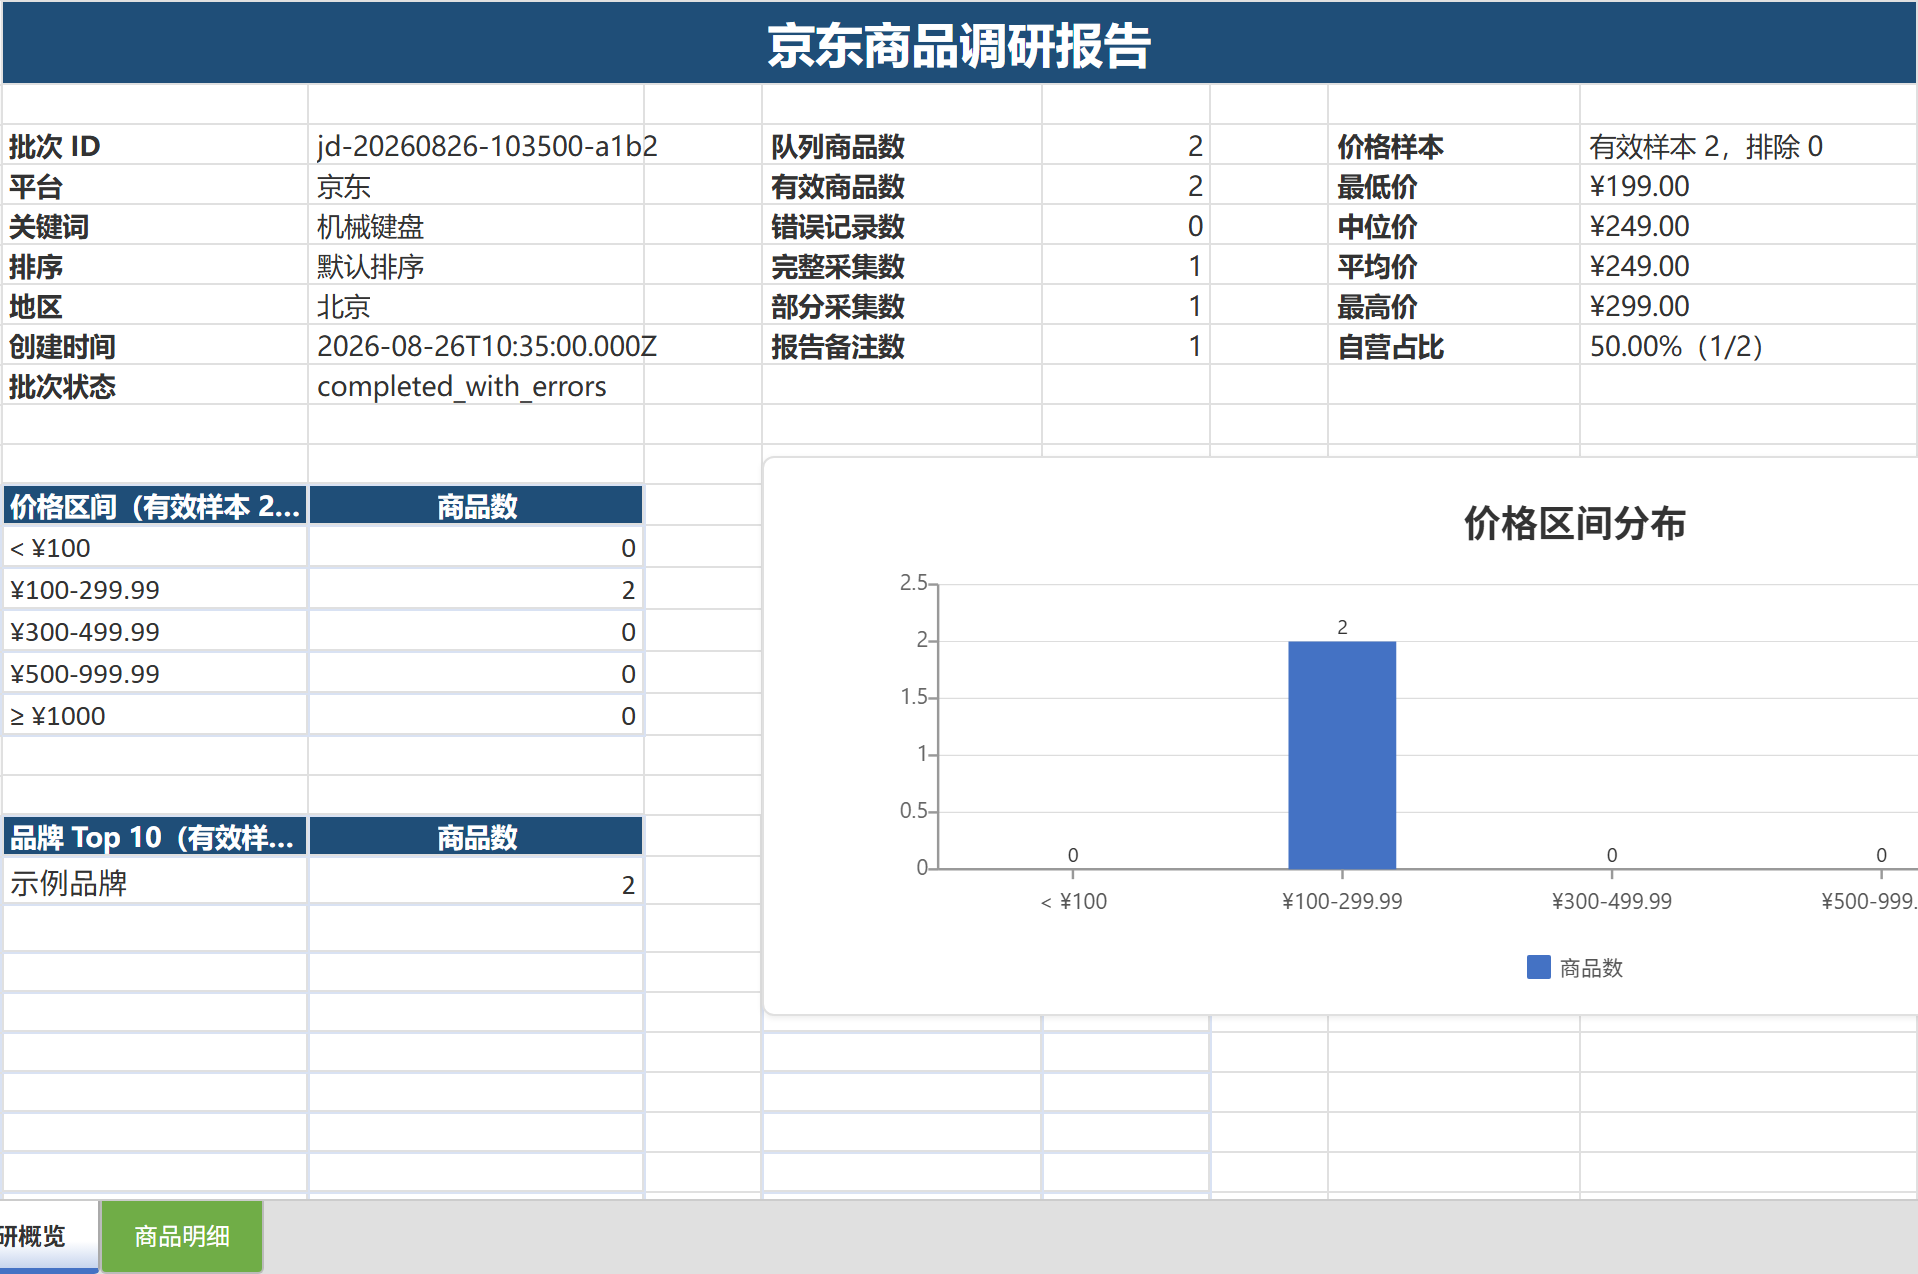Click the 完整采集数 label cell
This screenshot has height=1274, width=1918.
(x=902, y=266)
